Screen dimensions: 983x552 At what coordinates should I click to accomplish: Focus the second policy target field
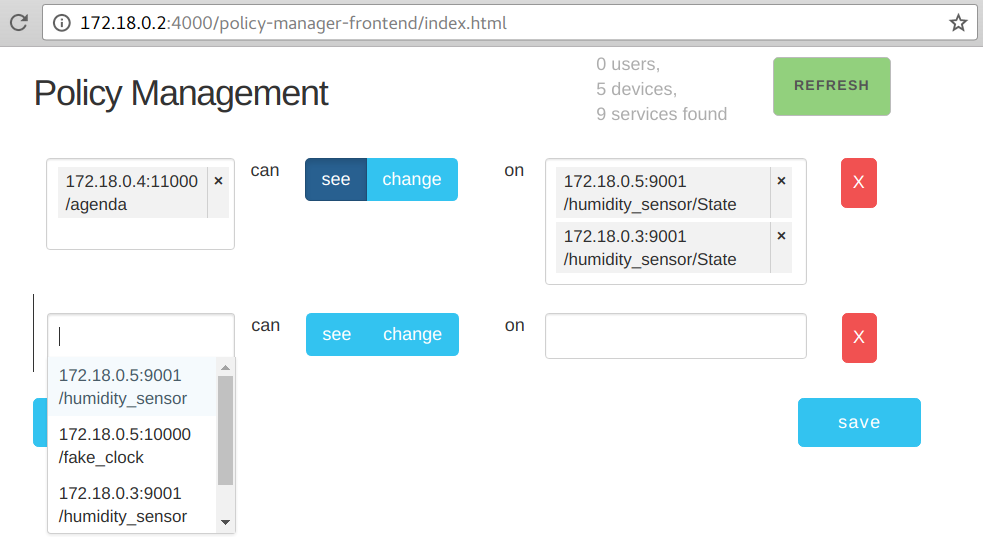click(675, 336)
